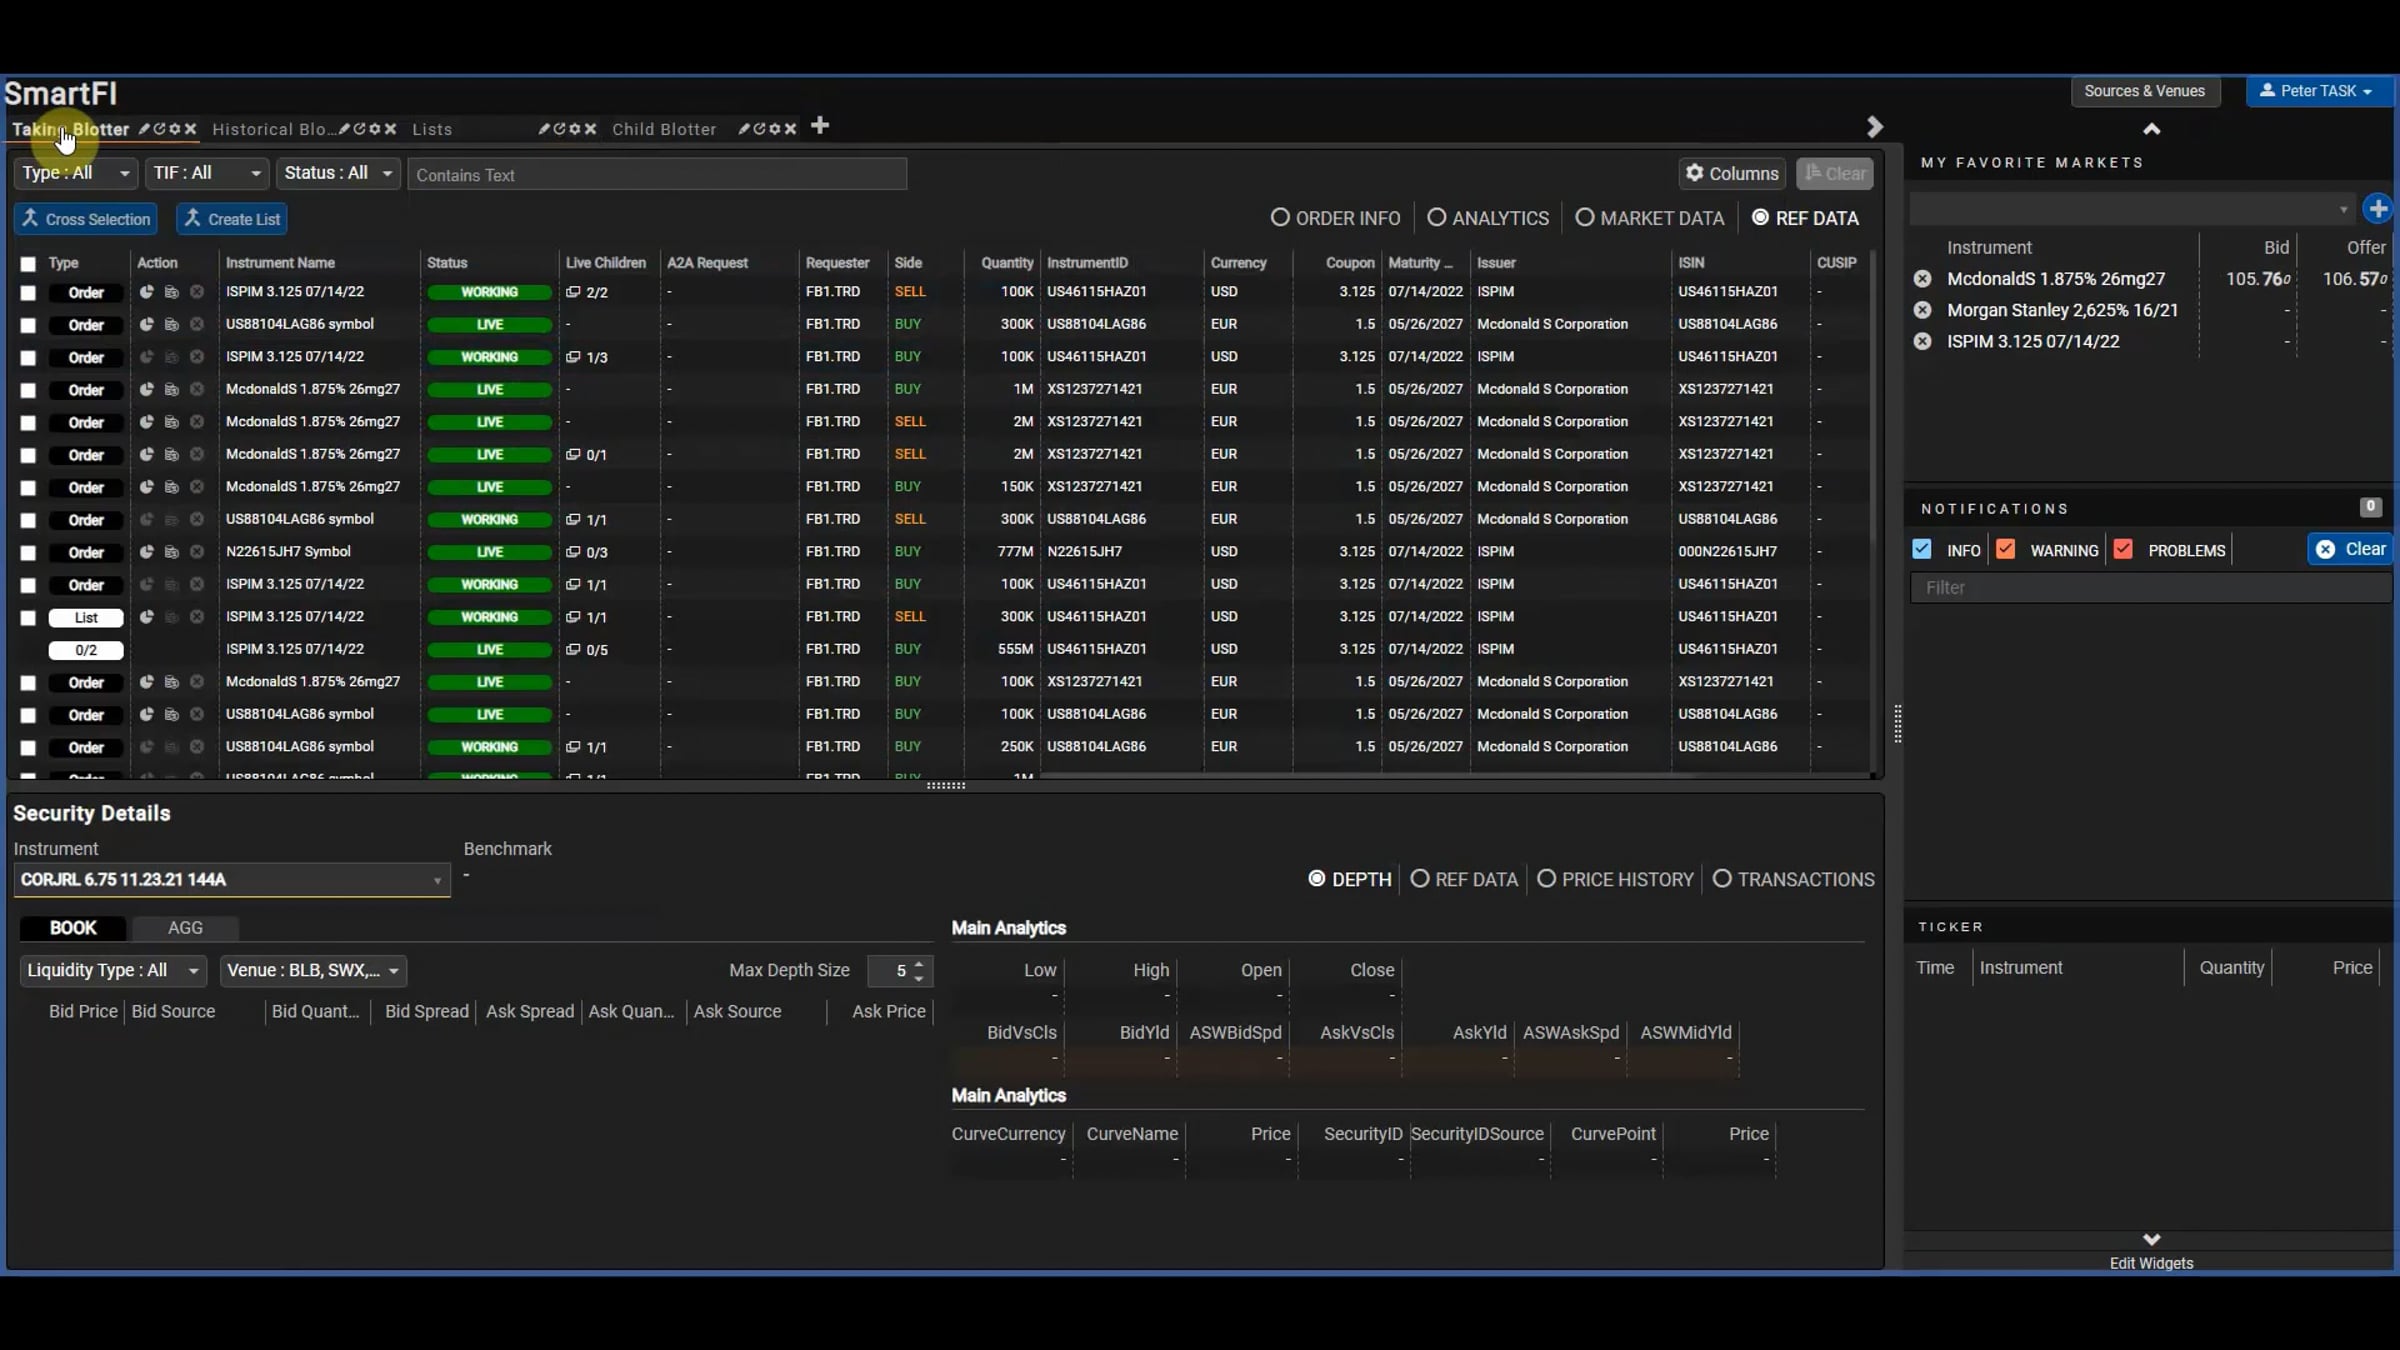This screenshot has width=2400, height=1350.
Task: Click the Create List button
Action: (232, 219)
